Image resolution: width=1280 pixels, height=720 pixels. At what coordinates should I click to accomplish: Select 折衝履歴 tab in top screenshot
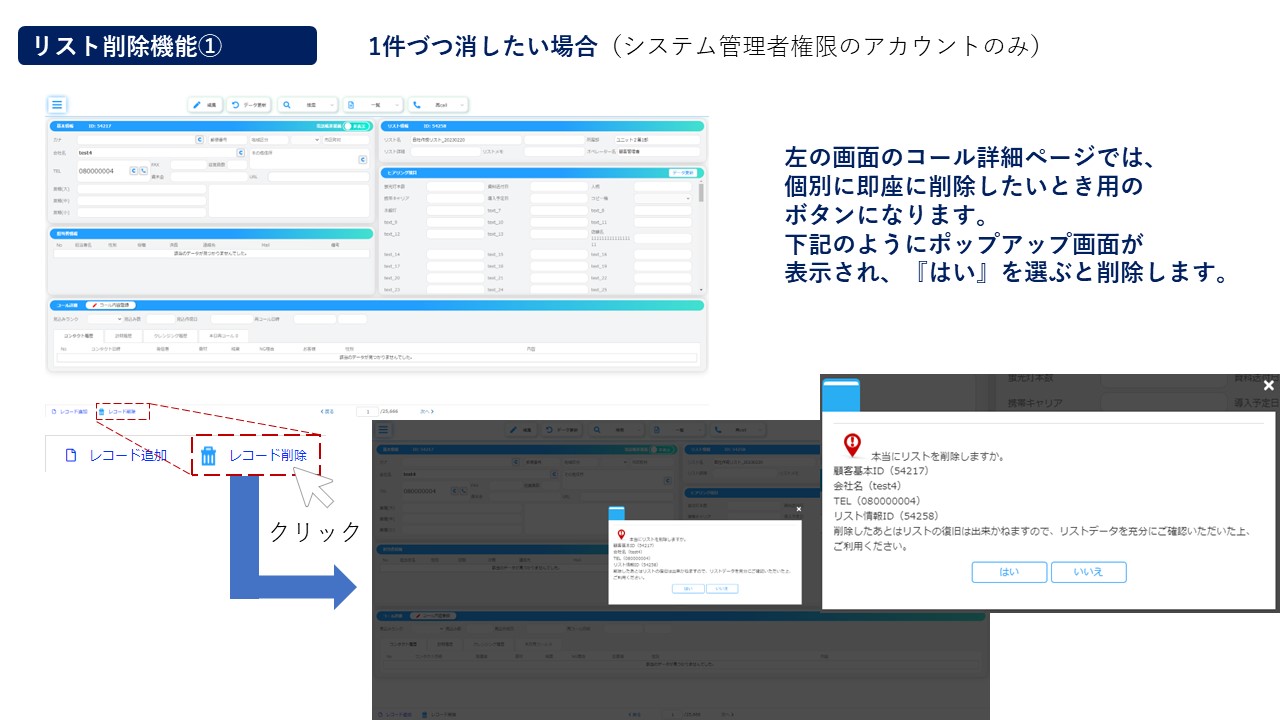(x=124, y=336)
